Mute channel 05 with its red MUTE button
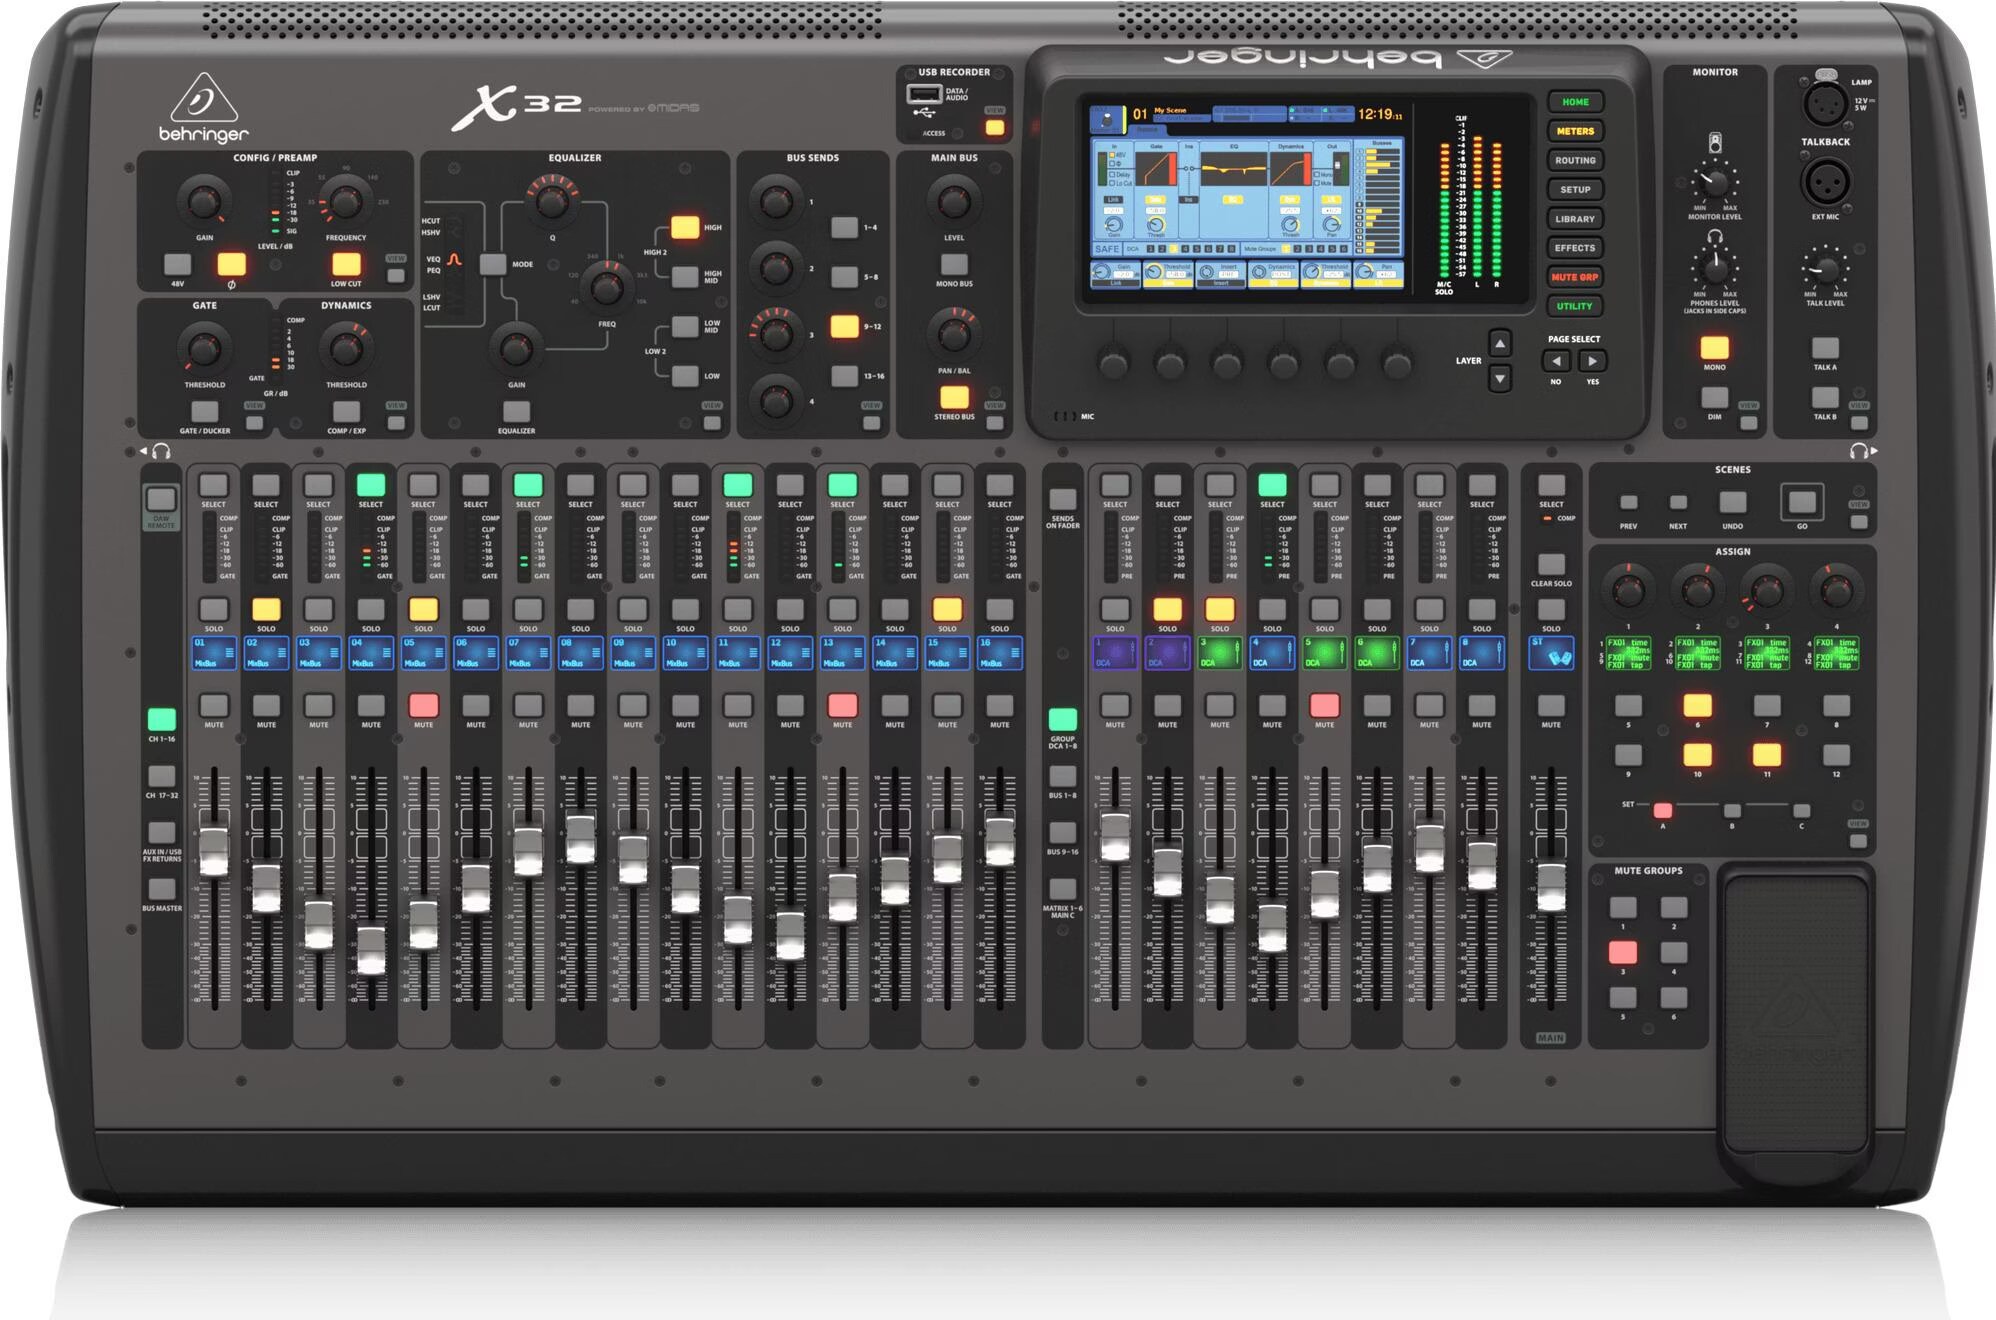 click(x=423, y=705)
